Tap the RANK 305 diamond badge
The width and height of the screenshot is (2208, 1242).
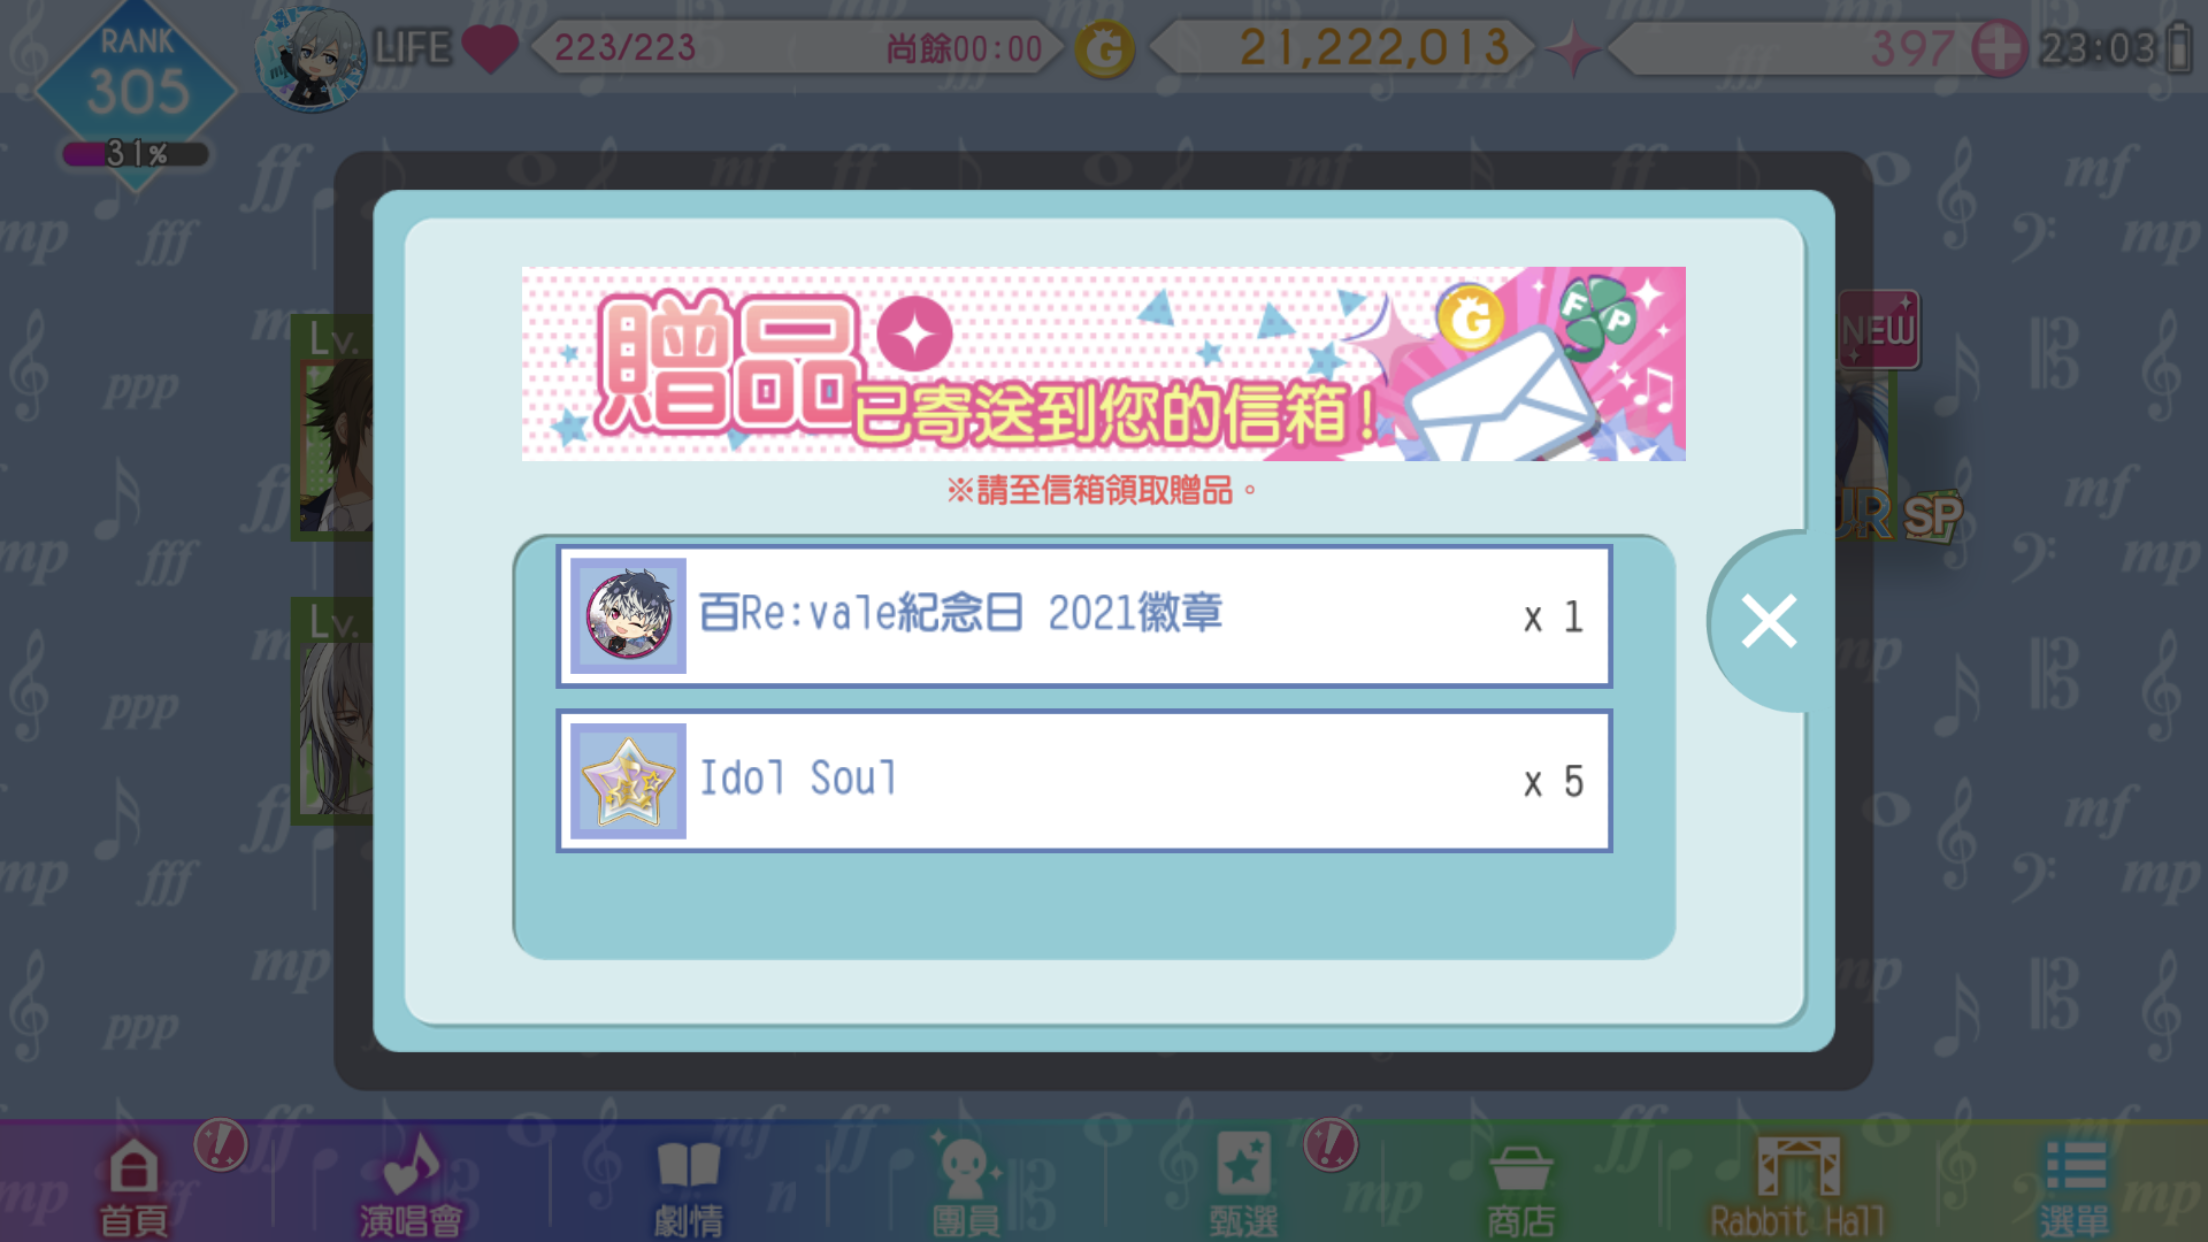(136, 80)
